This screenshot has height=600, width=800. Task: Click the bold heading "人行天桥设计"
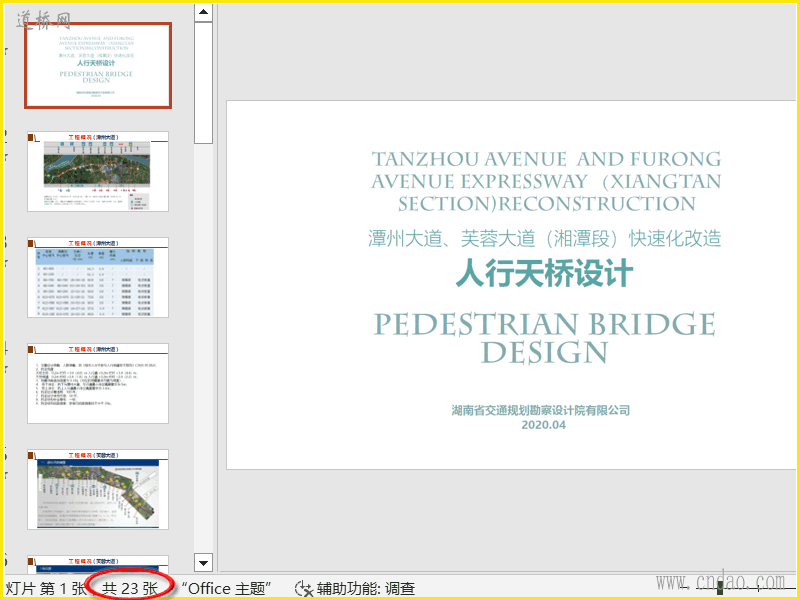[x=544, y=273]
